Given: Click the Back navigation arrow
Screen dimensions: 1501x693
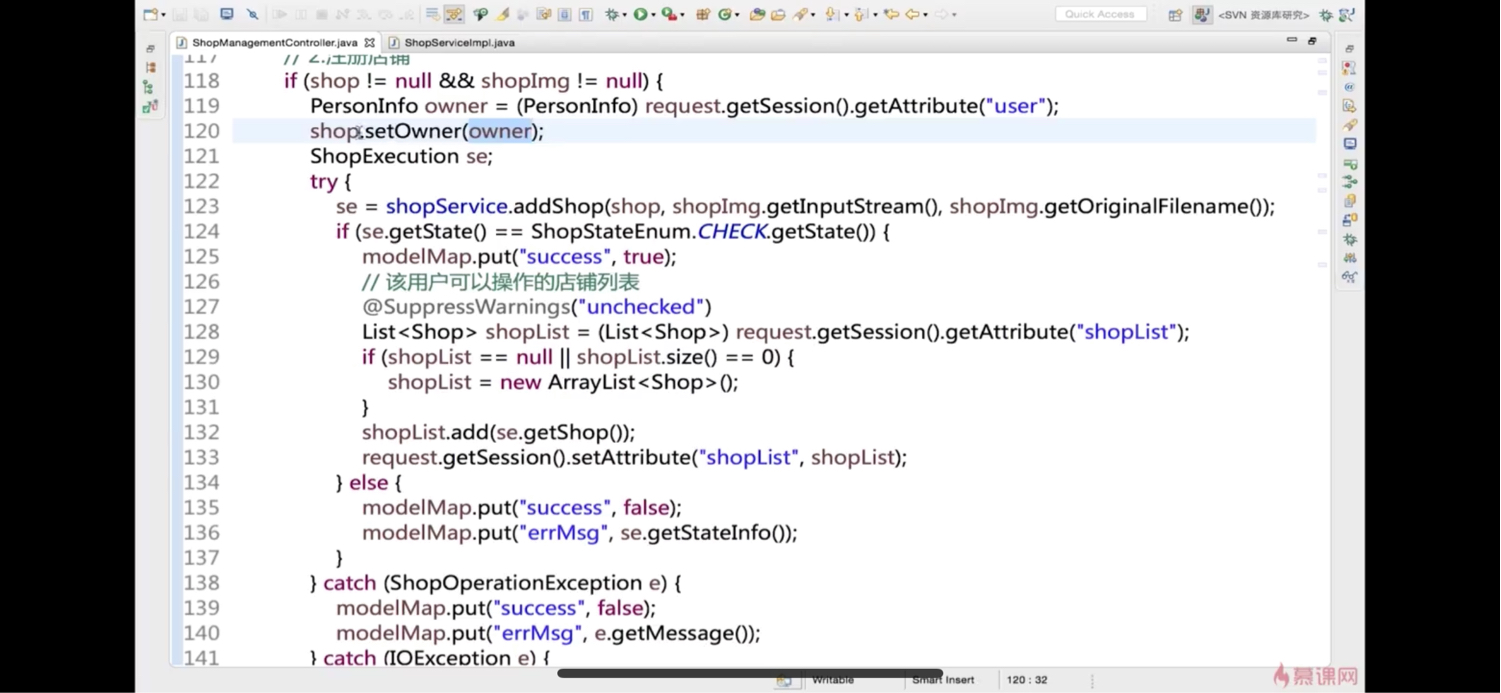Looking at the screenshot, I should point(912,14).
